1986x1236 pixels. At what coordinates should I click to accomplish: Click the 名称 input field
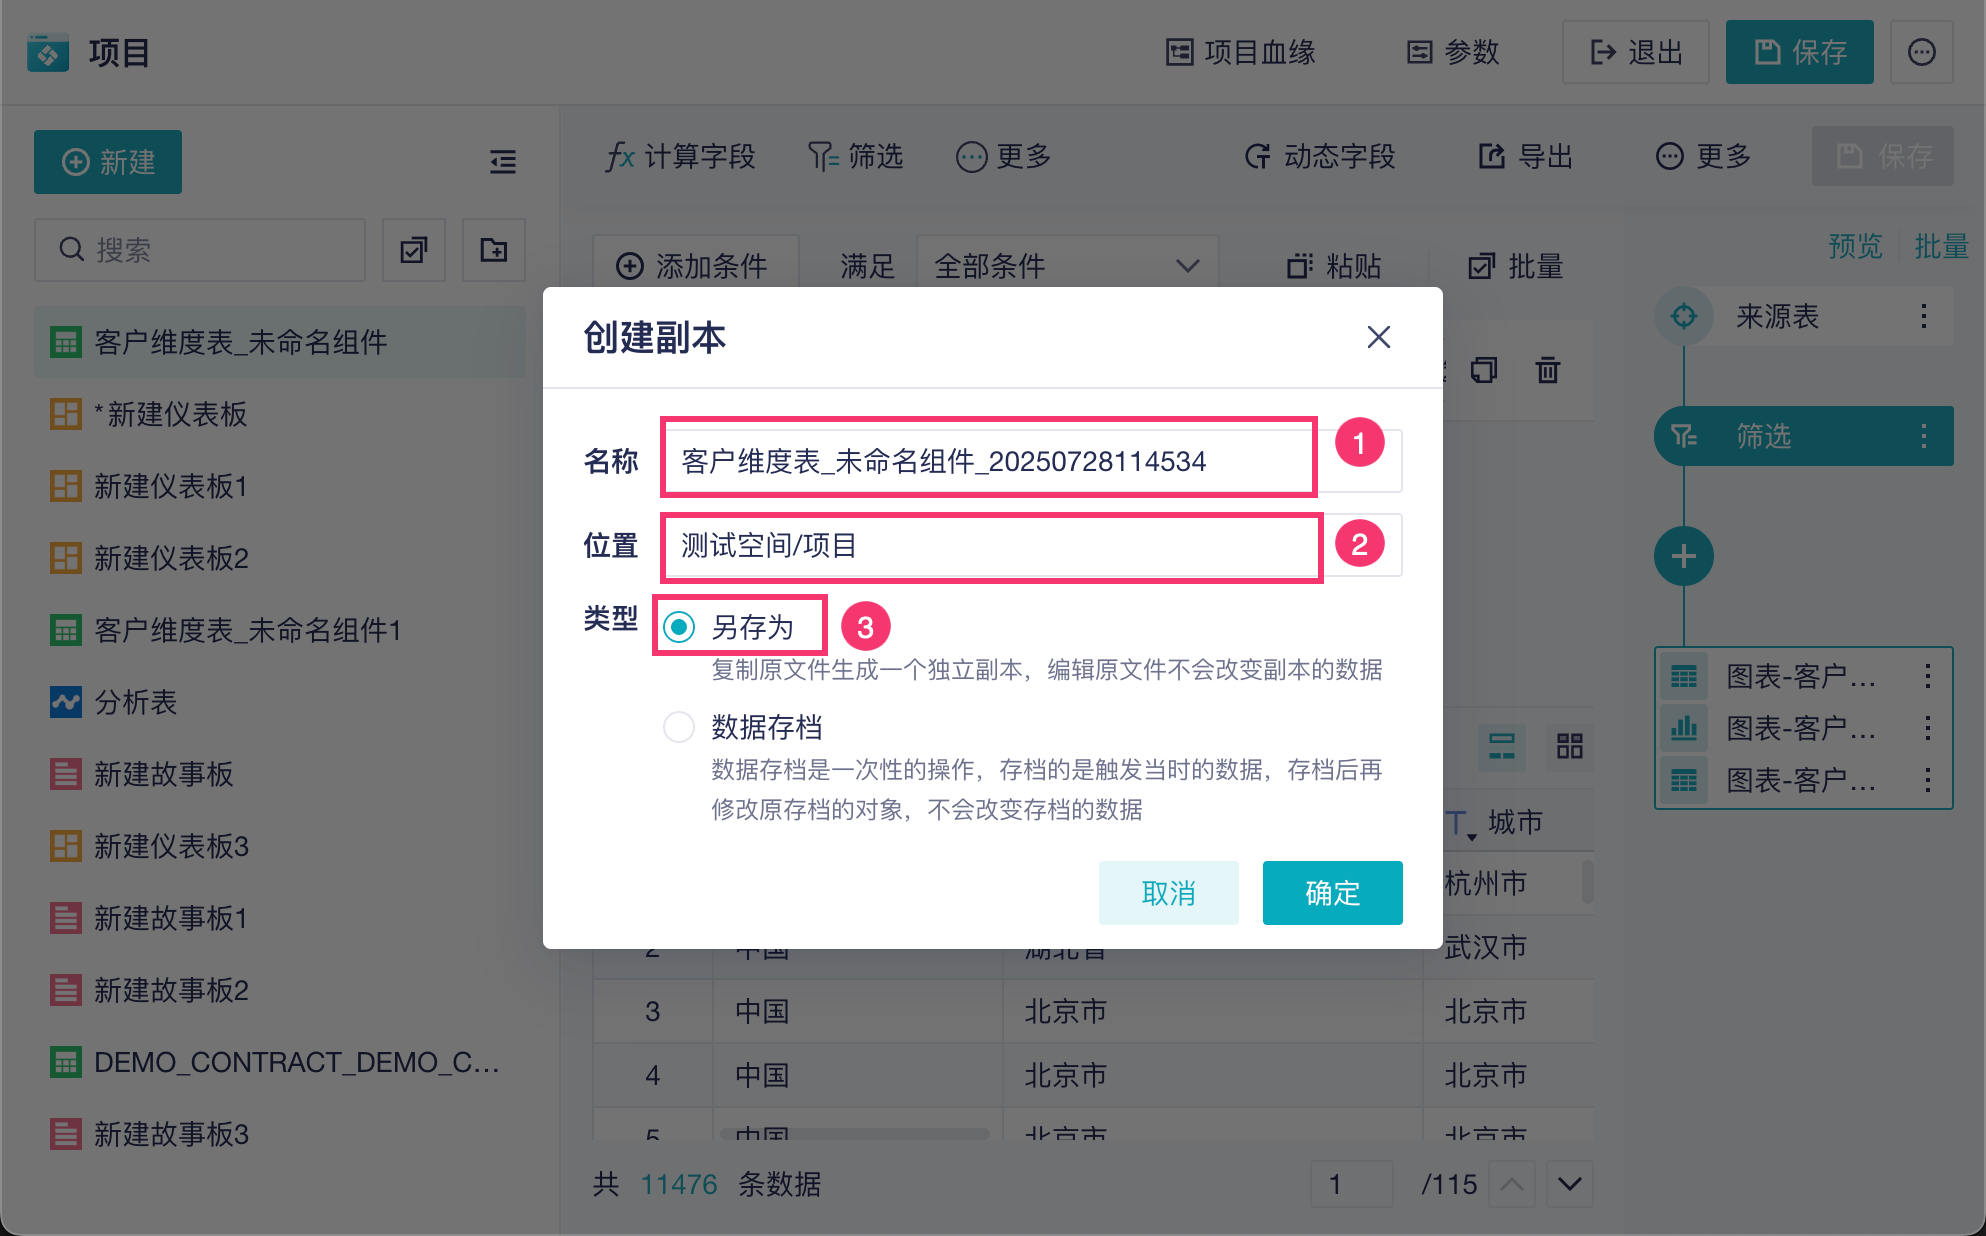tap(987, 461)
